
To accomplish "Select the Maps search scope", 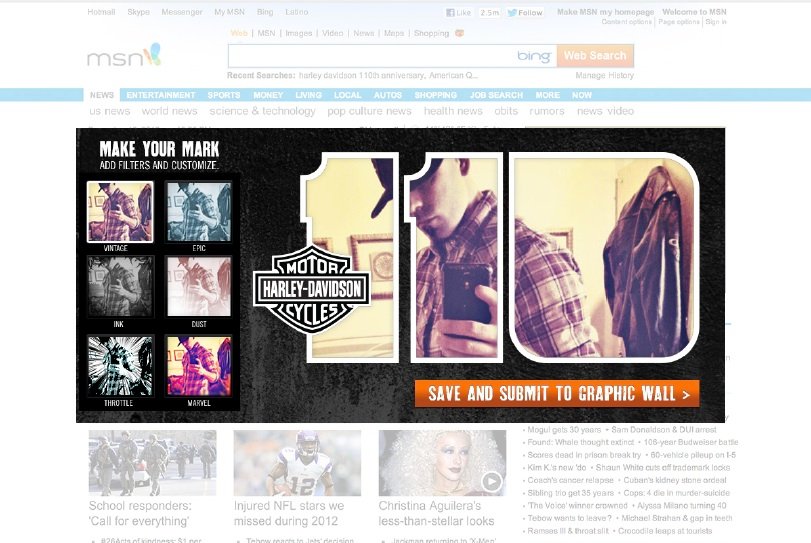I will tap(394, 33).
